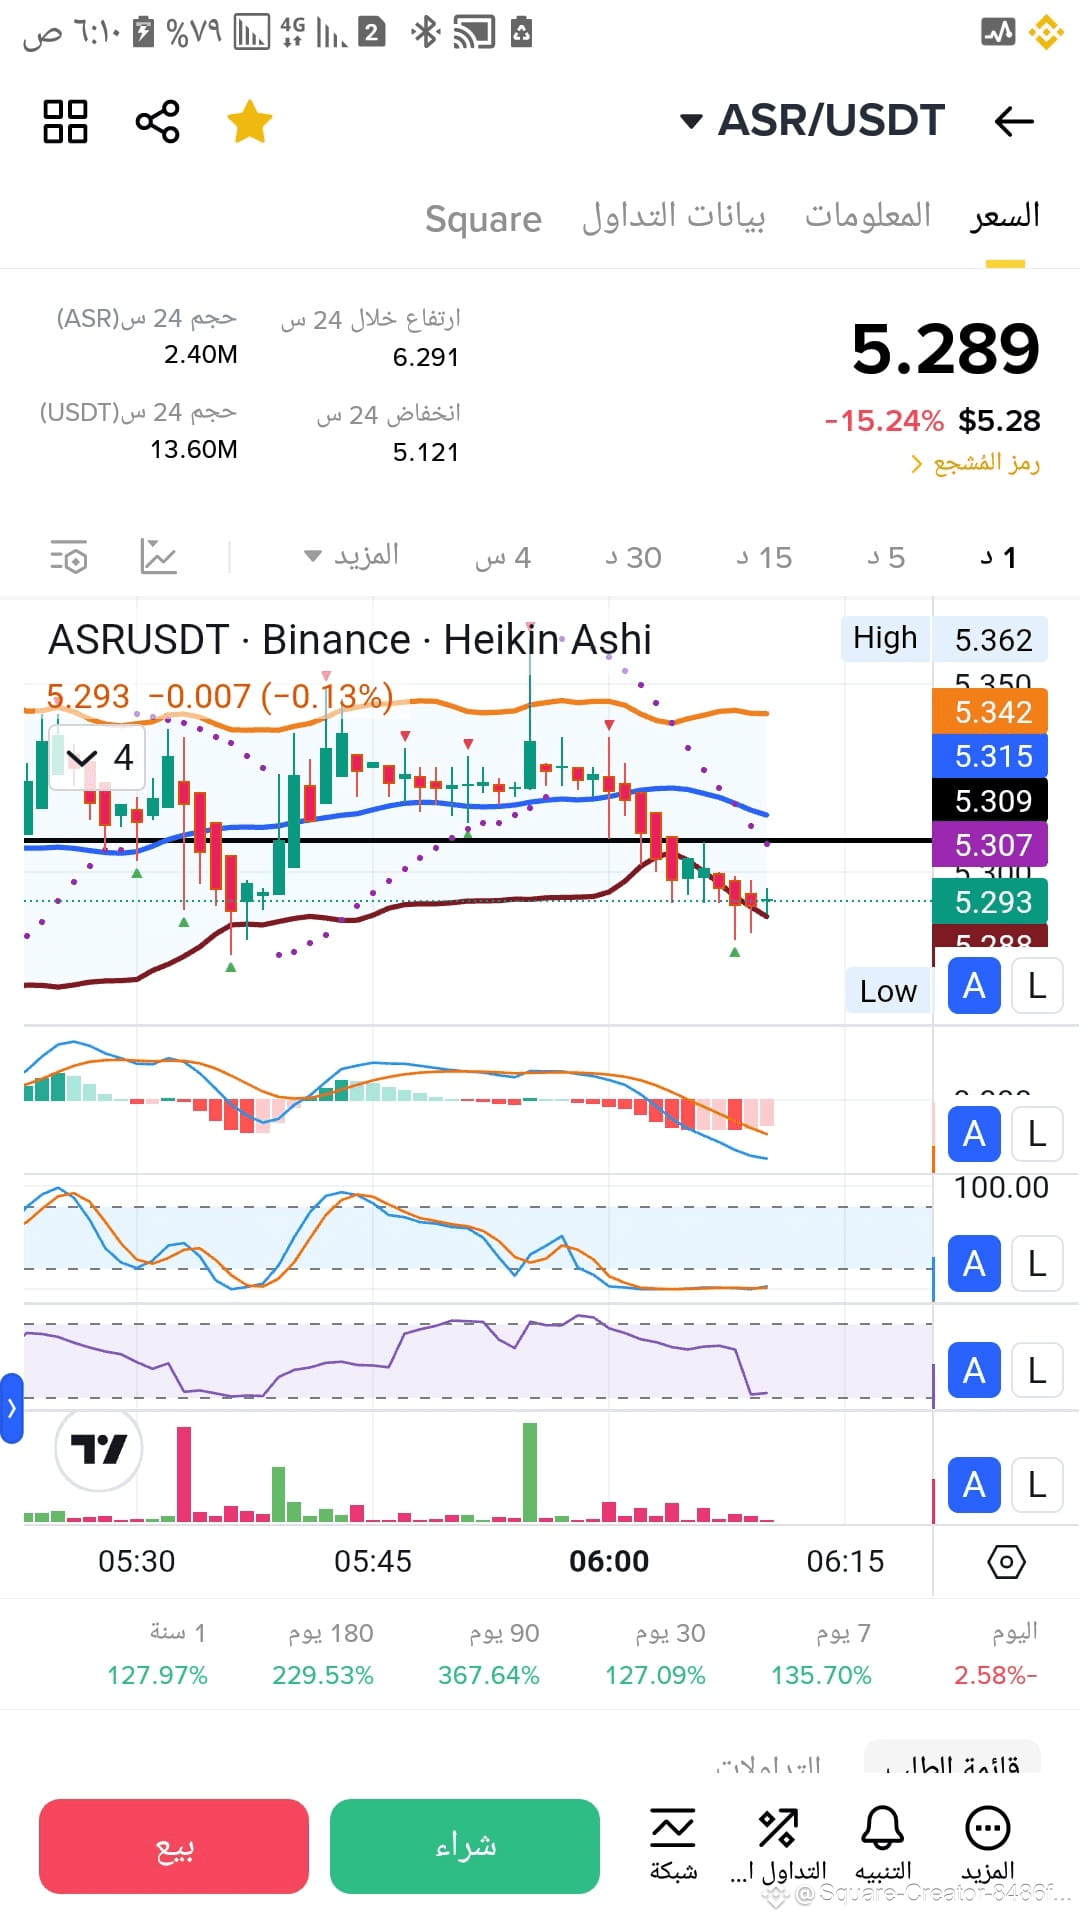Select the 1 د timeframe
The image size is (1080, 1920).
pos(999,557)
